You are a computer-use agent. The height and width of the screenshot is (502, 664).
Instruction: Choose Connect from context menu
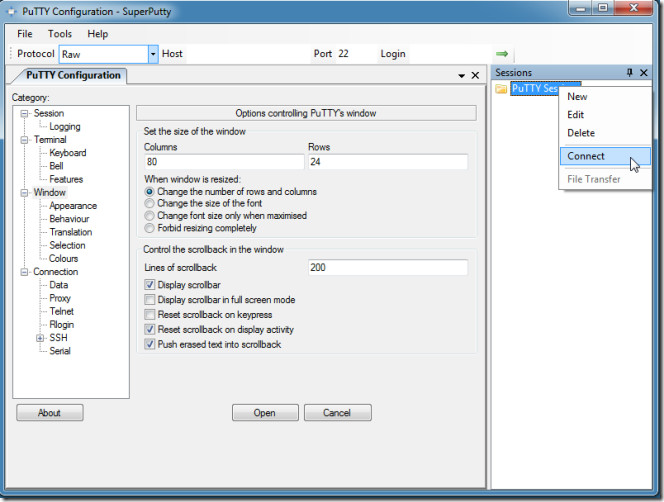[605, 156]
